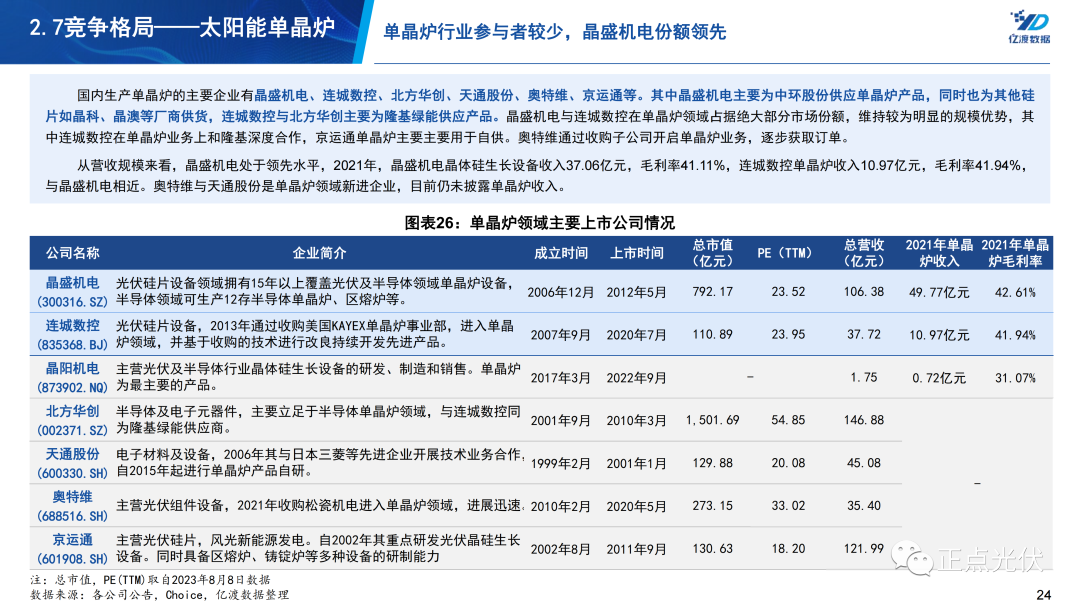
Task: Click 晶盛机电 PE value 23.52
Action: pyautogui.click(x=788, y=292)
